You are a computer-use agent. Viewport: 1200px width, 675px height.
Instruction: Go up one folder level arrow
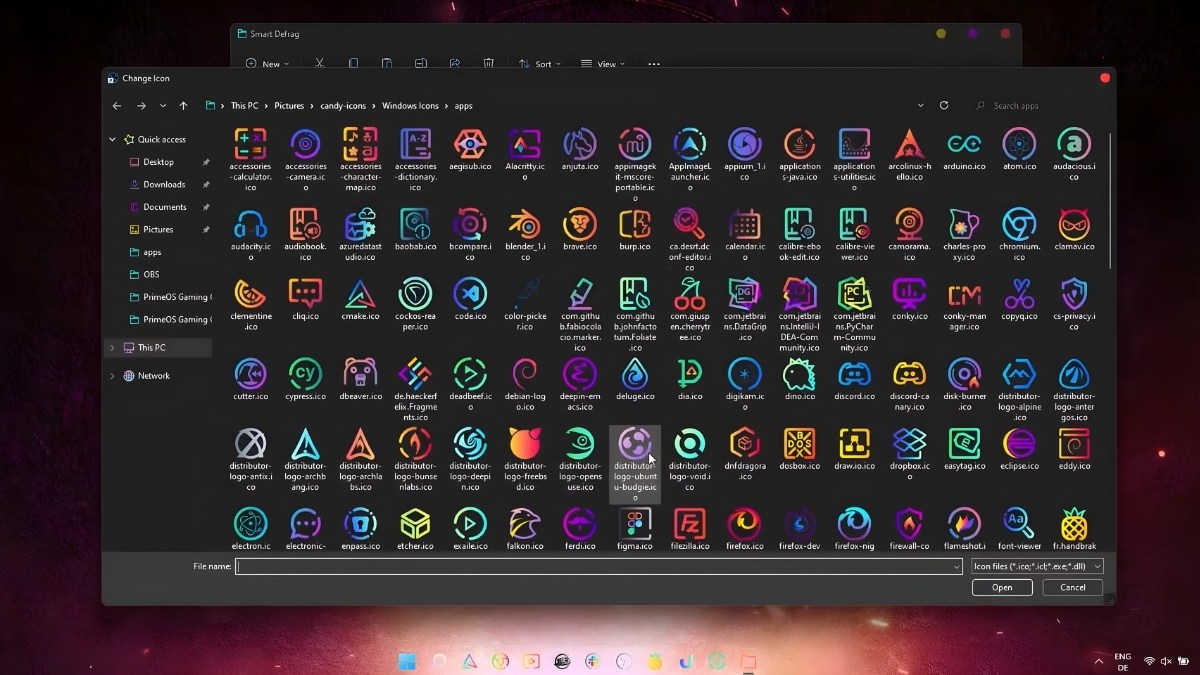point(183,106)
